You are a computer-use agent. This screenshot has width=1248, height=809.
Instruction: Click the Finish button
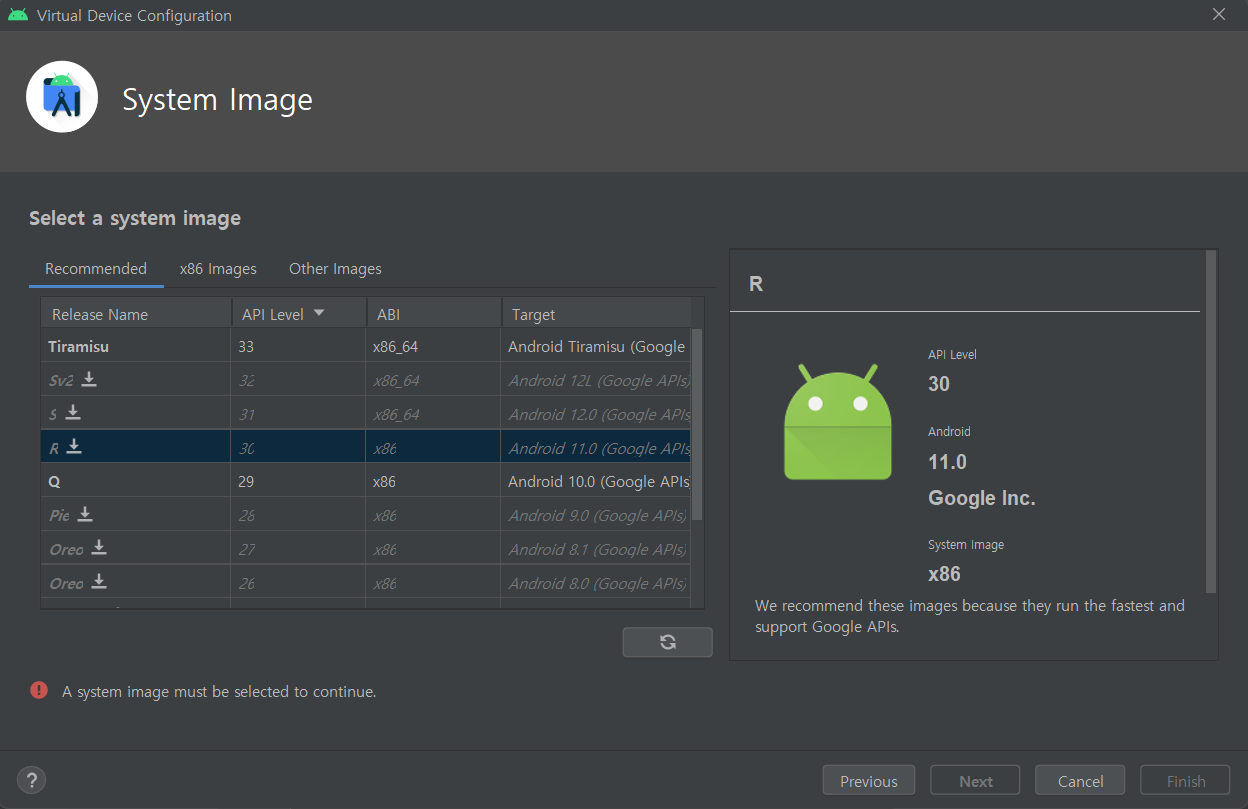pos(1186,781)
